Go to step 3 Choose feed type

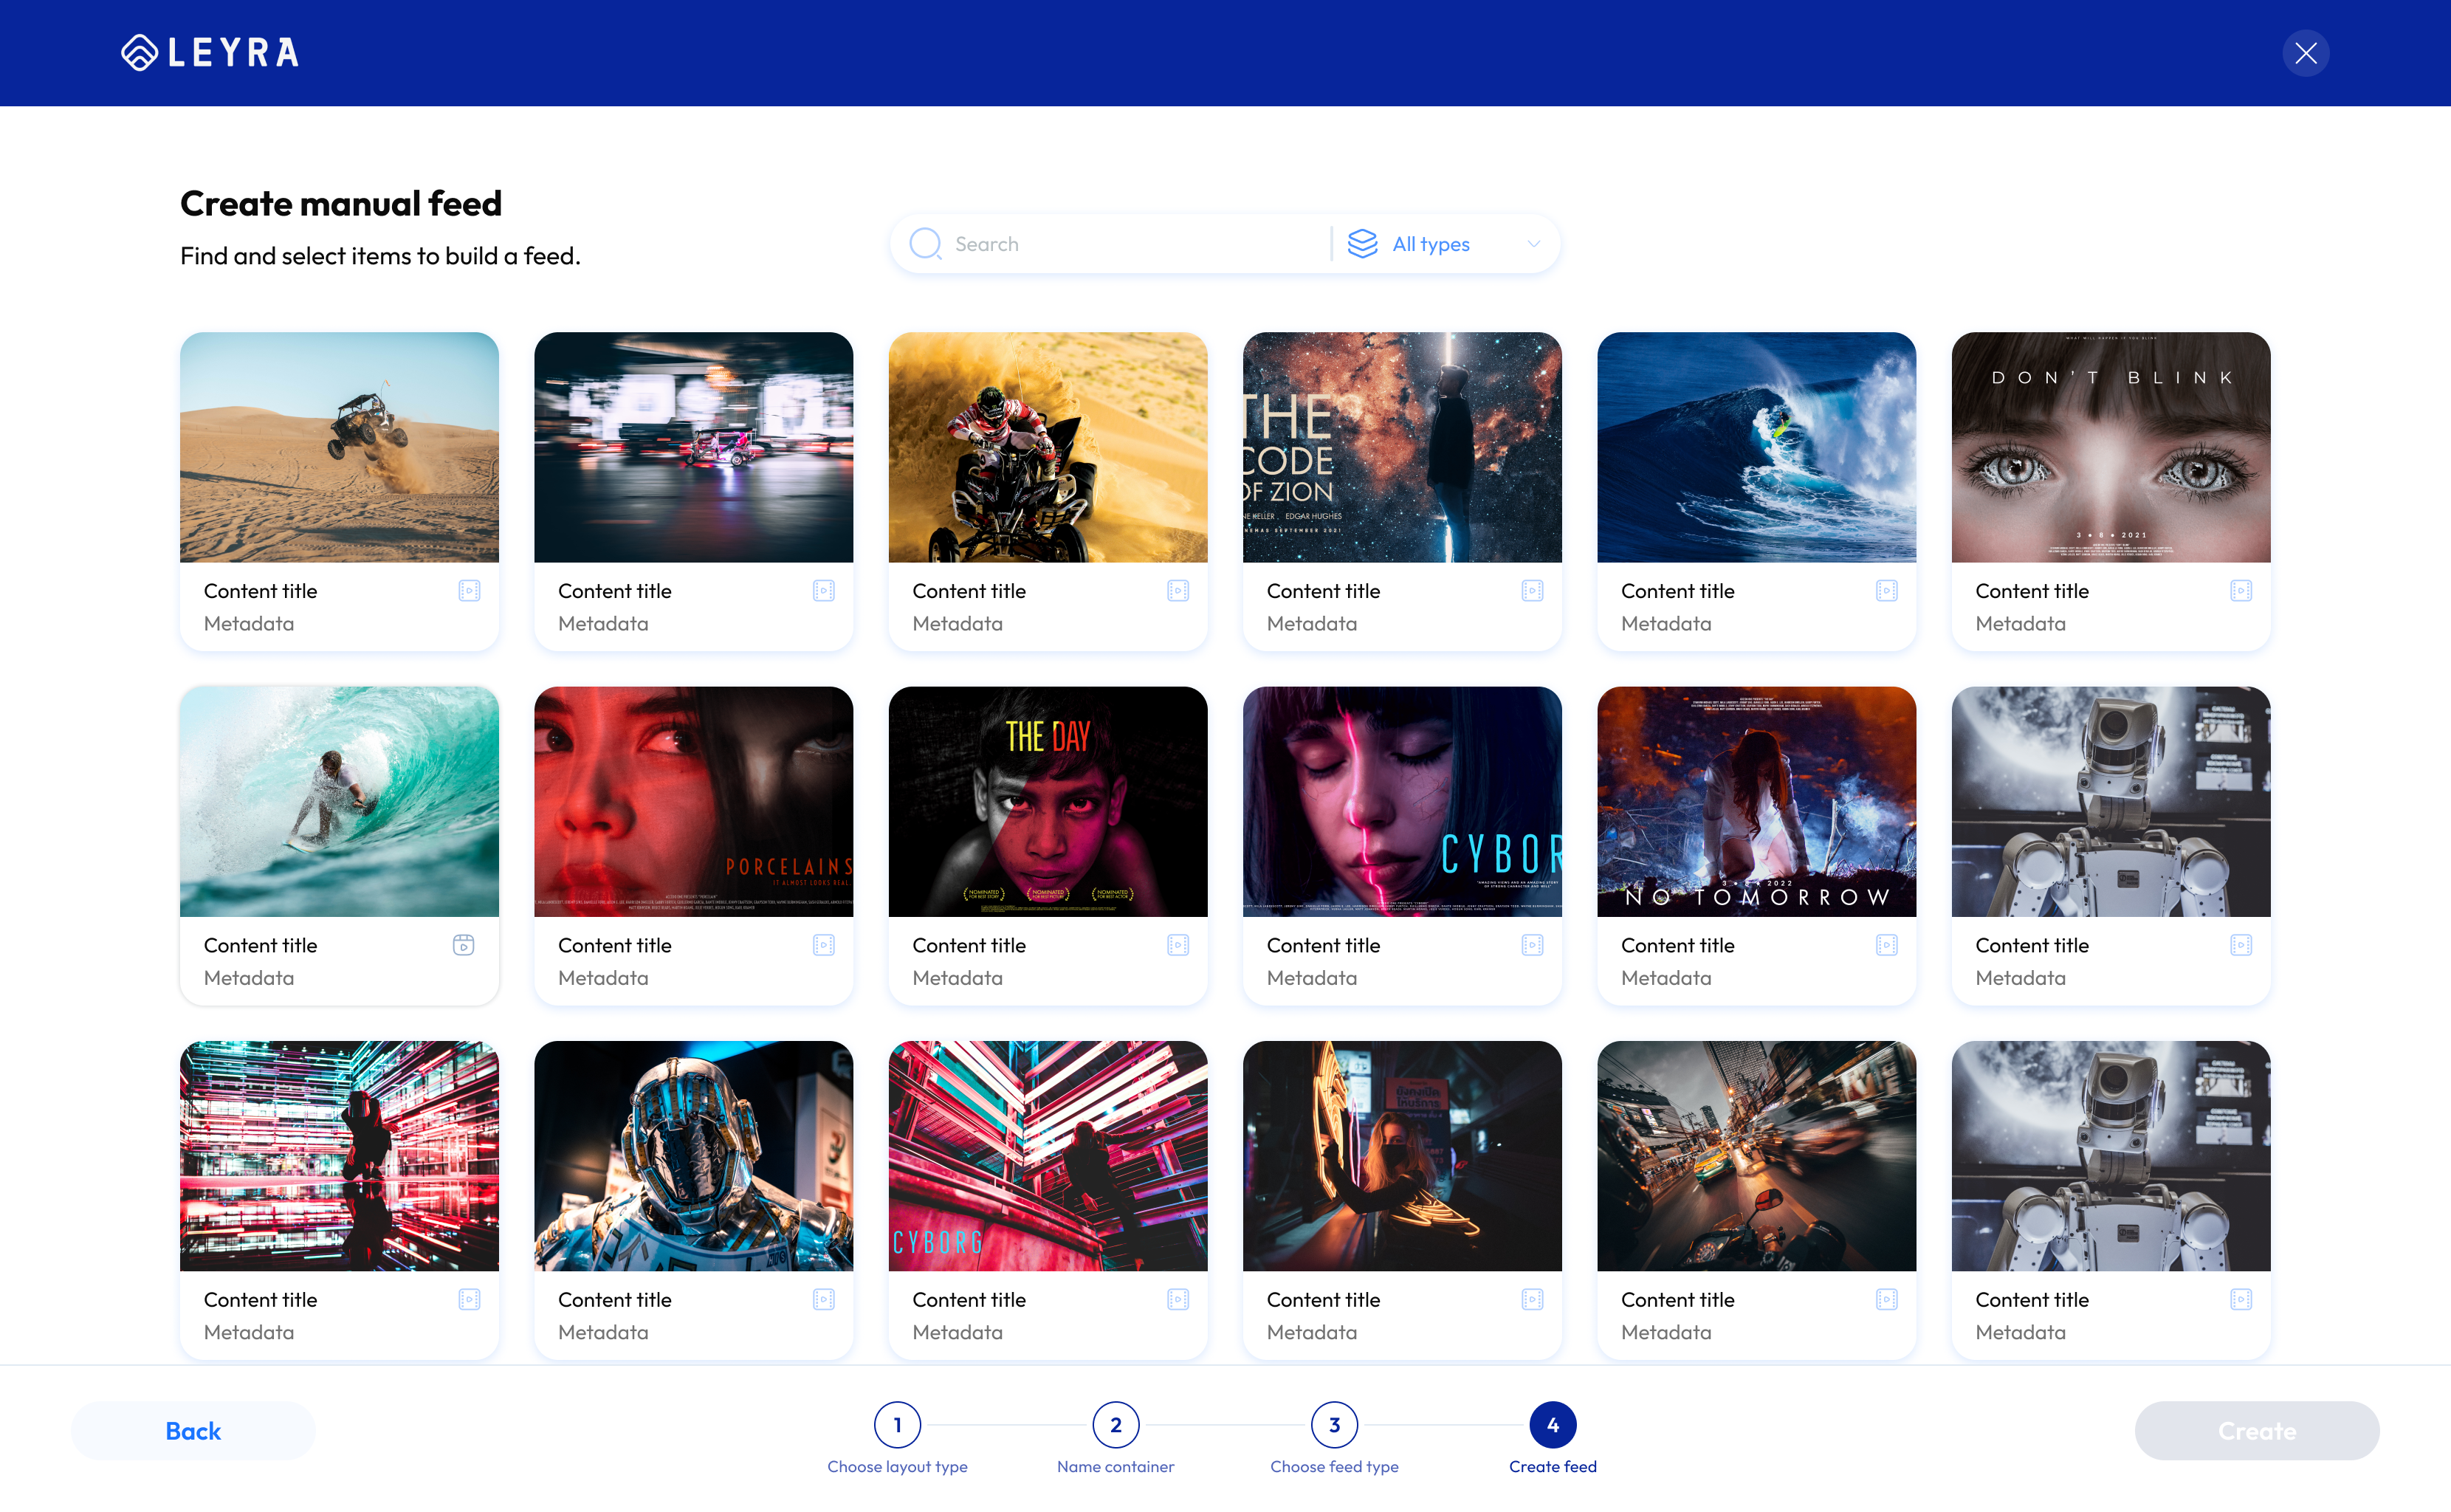1334,1425
